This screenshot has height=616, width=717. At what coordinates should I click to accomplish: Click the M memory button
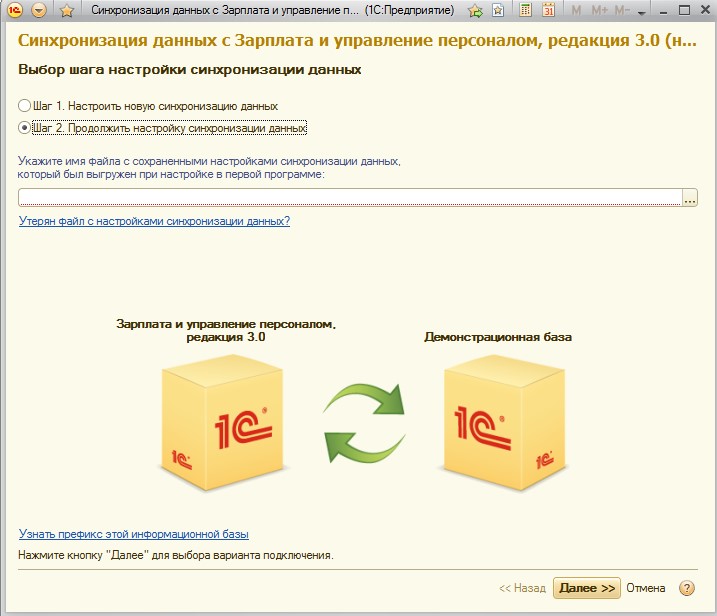tap(576, 10)
